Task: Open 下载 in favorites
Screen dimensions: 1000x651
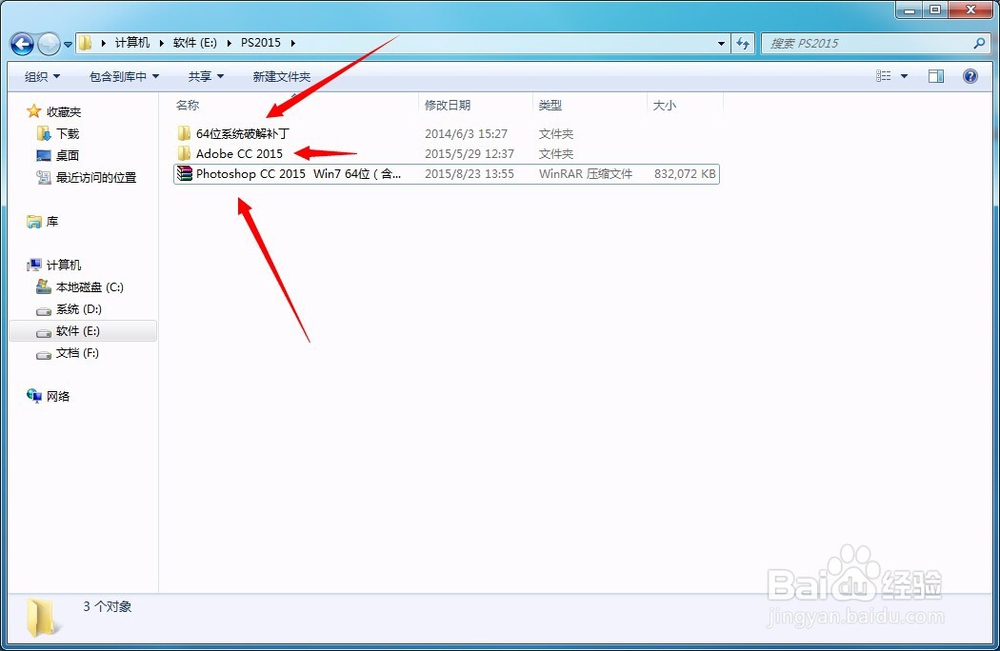Action: [x=68, y=134]
